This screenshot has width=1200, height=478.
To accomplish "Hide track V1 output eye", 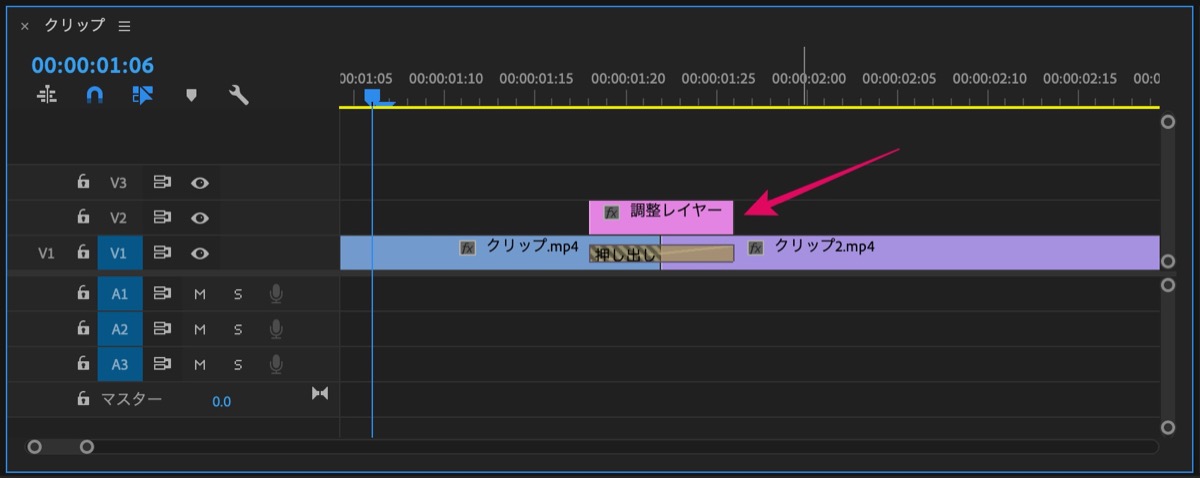I will 200,253.
